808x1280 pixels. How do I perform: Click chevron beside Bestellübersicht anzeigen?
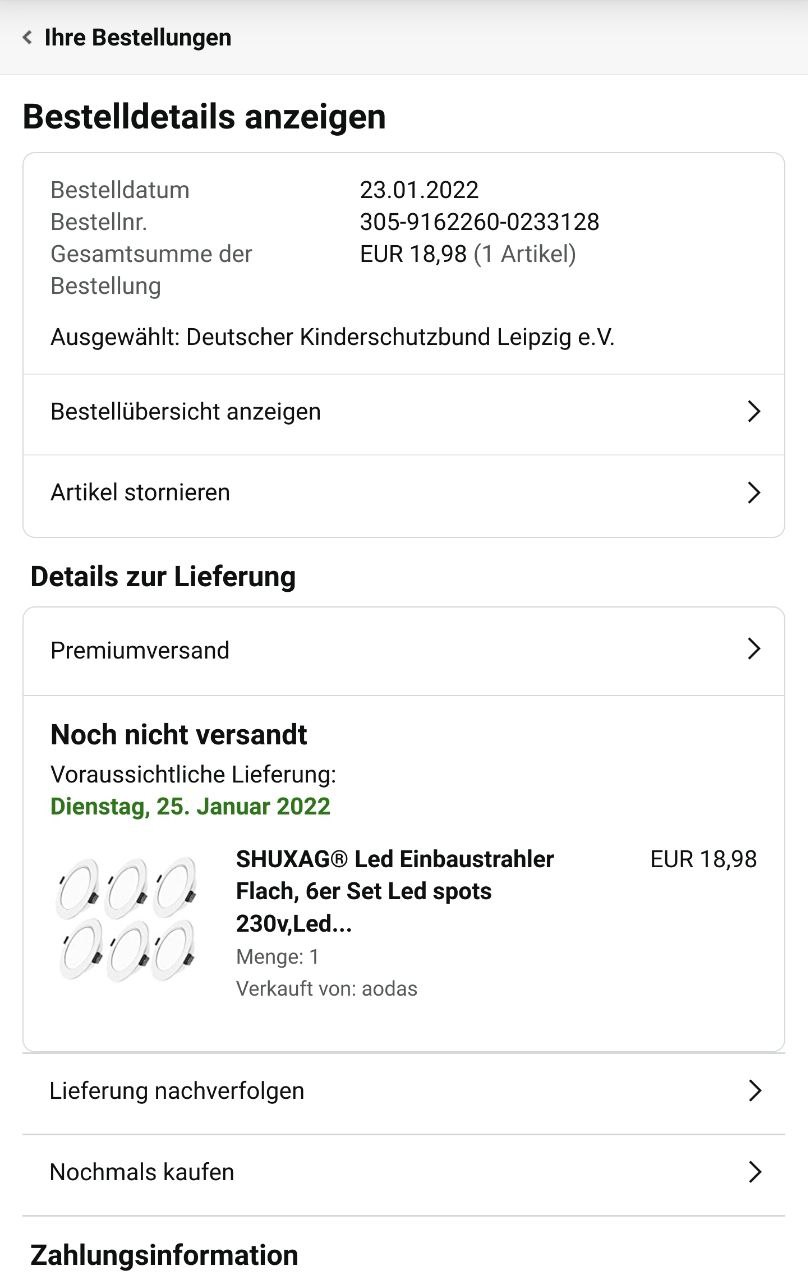point(754,412)
